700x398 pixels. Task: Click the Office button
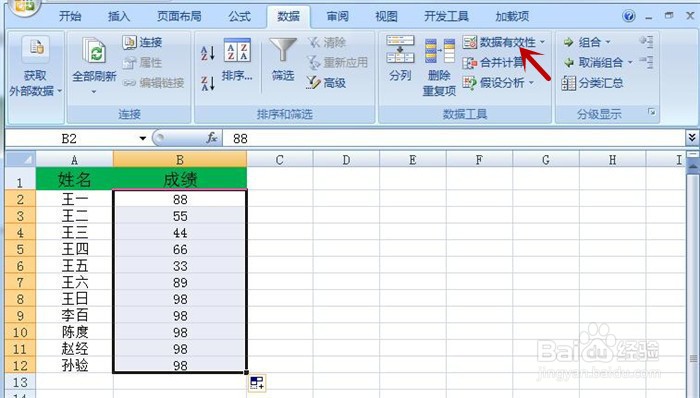[25, 5]
